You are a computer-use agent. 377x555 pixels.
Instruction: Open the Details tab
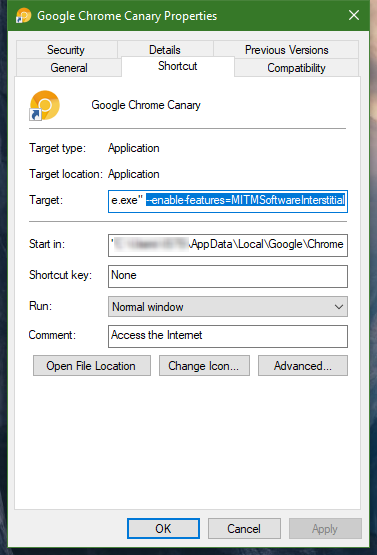click(x=165, y=50)
